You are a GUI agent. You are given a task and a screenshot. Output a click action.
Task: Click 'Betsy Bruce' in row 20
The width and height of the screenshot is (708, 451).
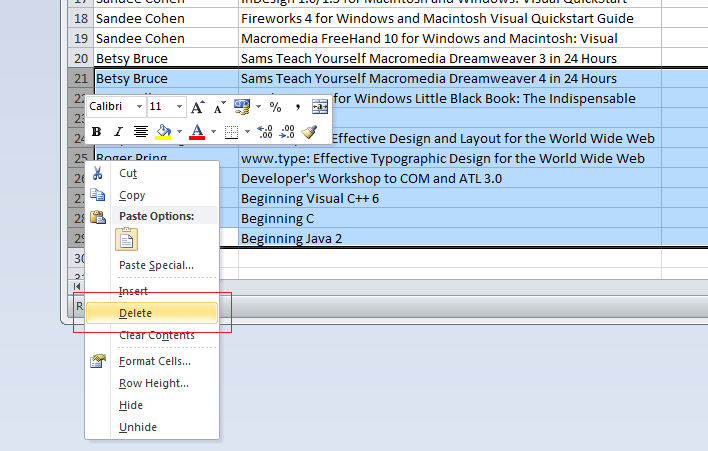point(166,58)
